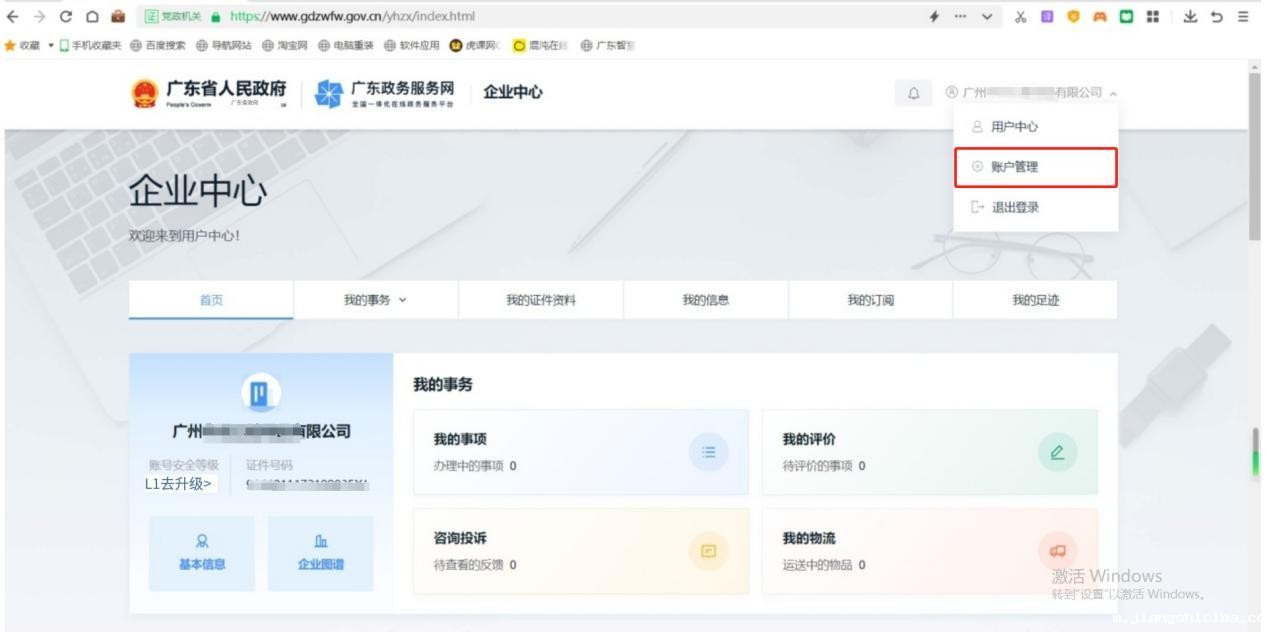Open the company account dropdown arrow
This screenshot has width=1267, height=634.
tap(1113, 93)
